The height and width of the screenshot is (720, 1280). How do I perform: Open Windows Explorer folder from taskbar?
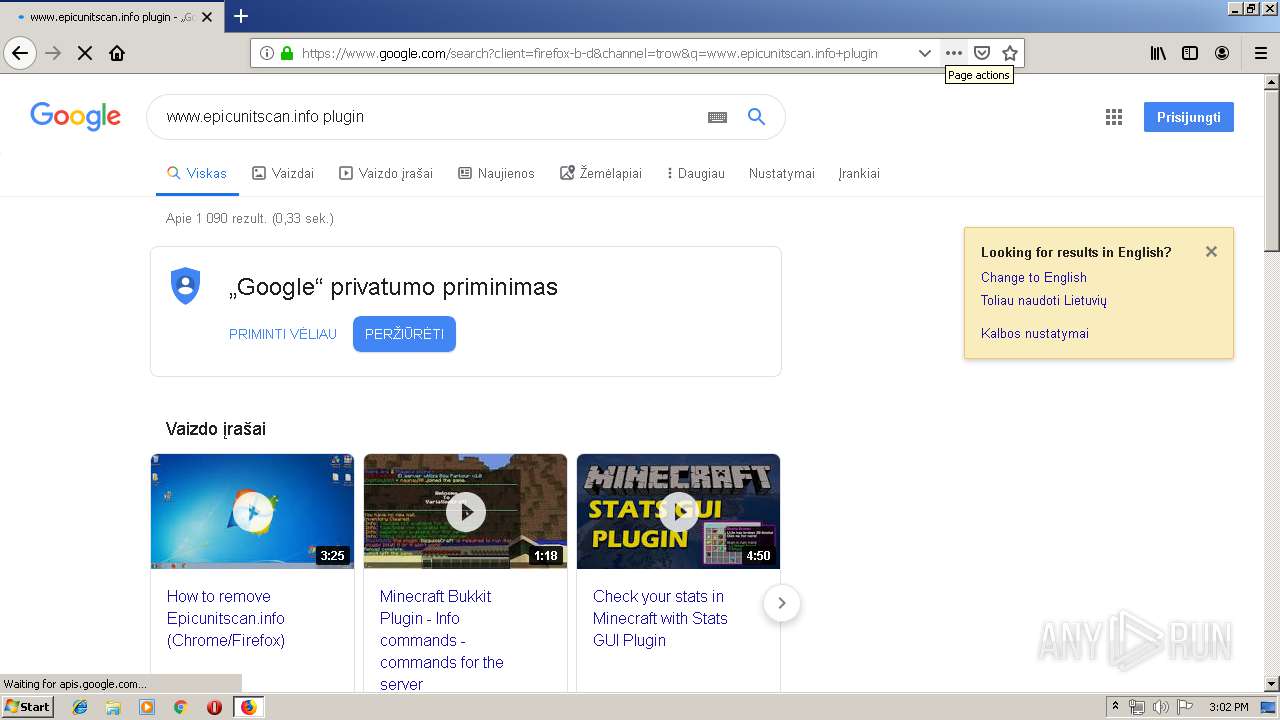click(x=113, y=707)
